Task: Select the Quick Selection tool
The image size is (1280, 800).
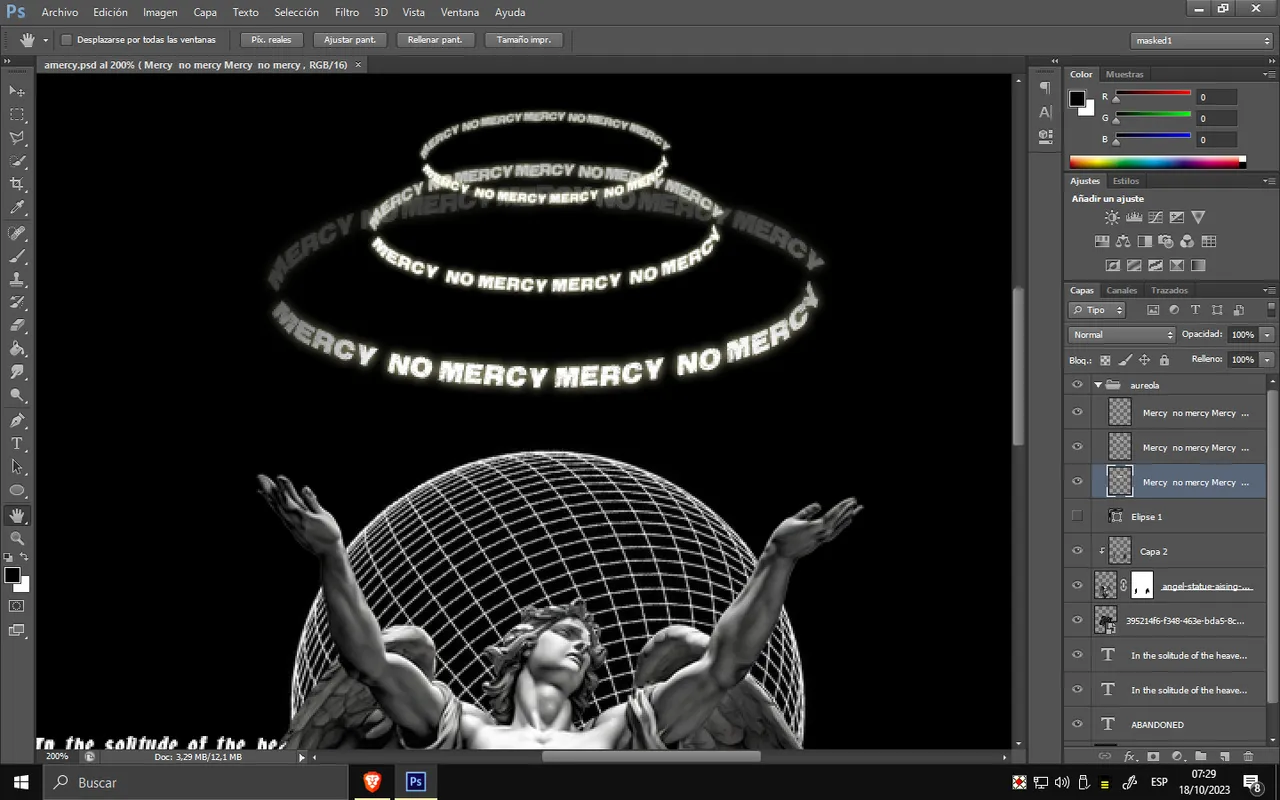Action: (x=17, y=162)
